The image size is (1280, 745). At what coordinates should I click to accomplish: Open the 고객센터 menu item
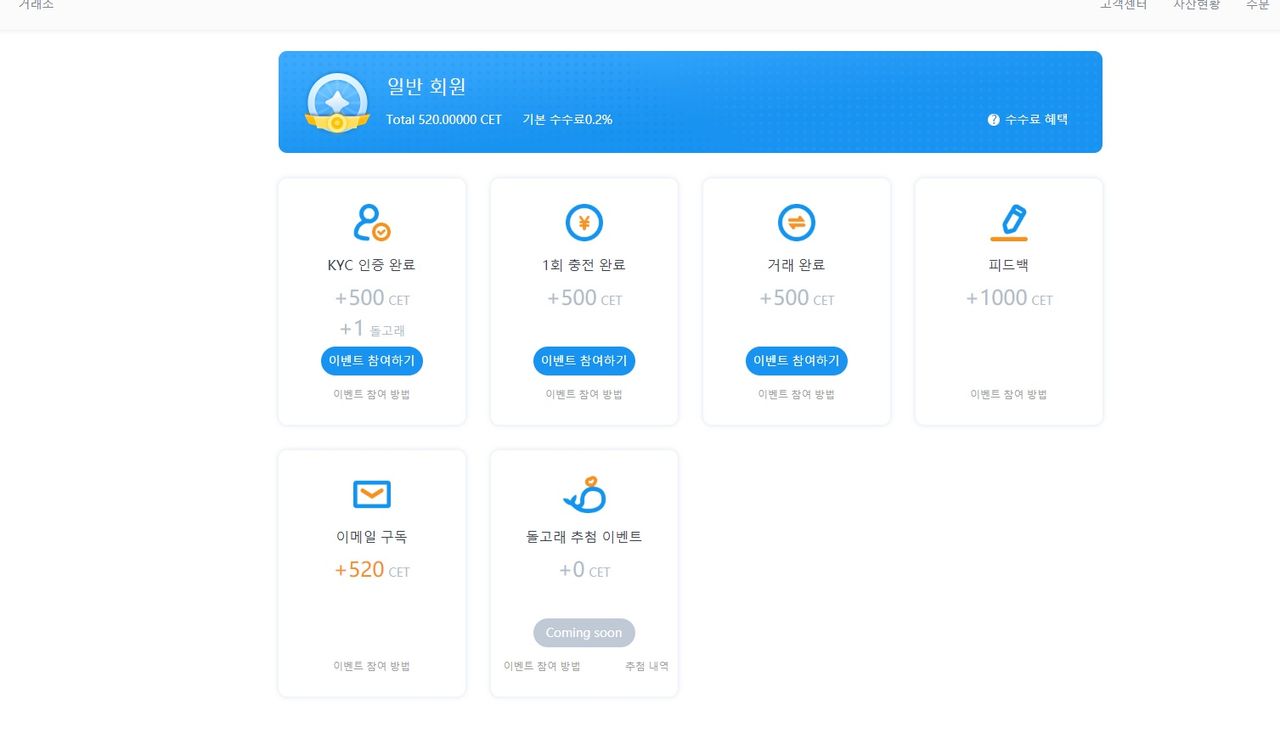tap(1123, 5)
